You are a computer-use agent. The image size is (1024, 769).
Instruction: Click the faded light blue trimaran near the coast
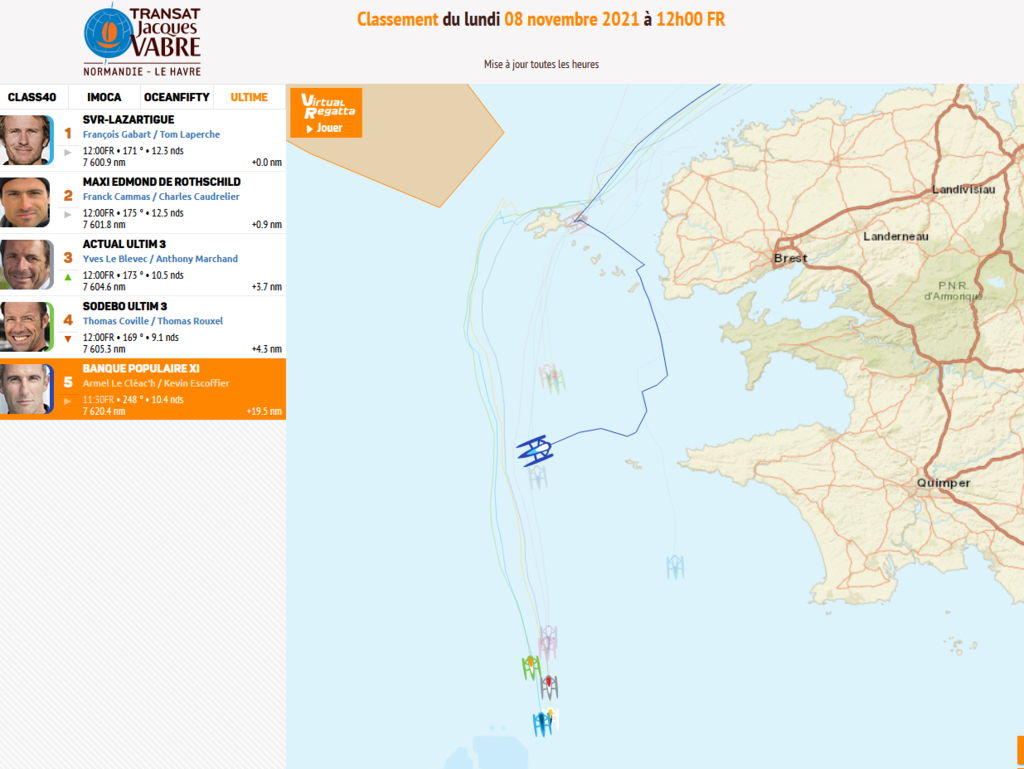point(675,567)
